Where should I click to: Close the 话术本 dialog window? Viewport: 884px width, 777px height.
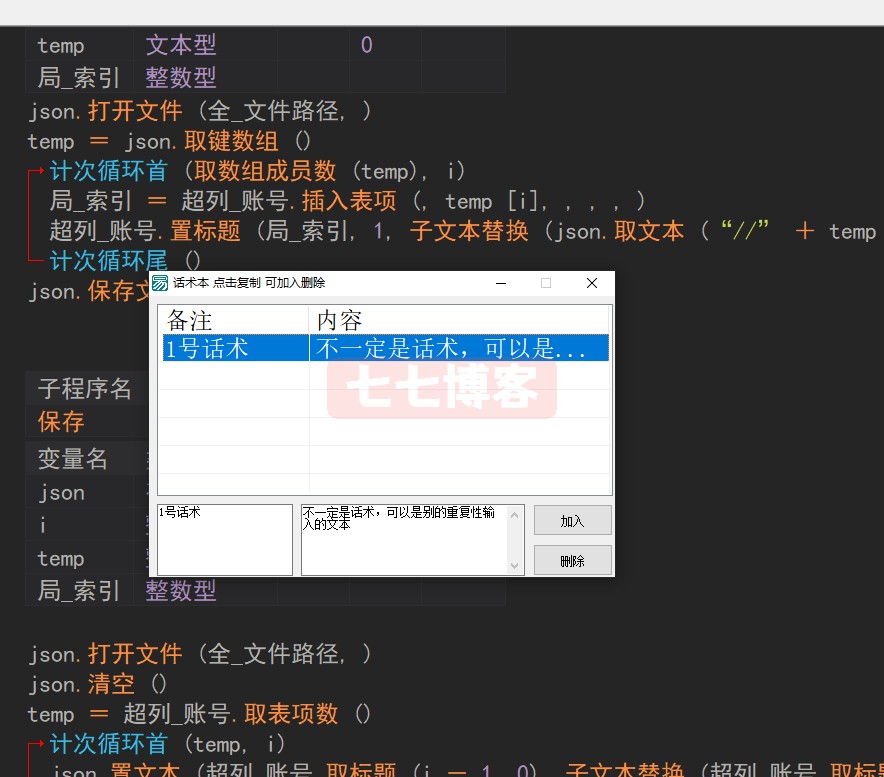(591, 283)
